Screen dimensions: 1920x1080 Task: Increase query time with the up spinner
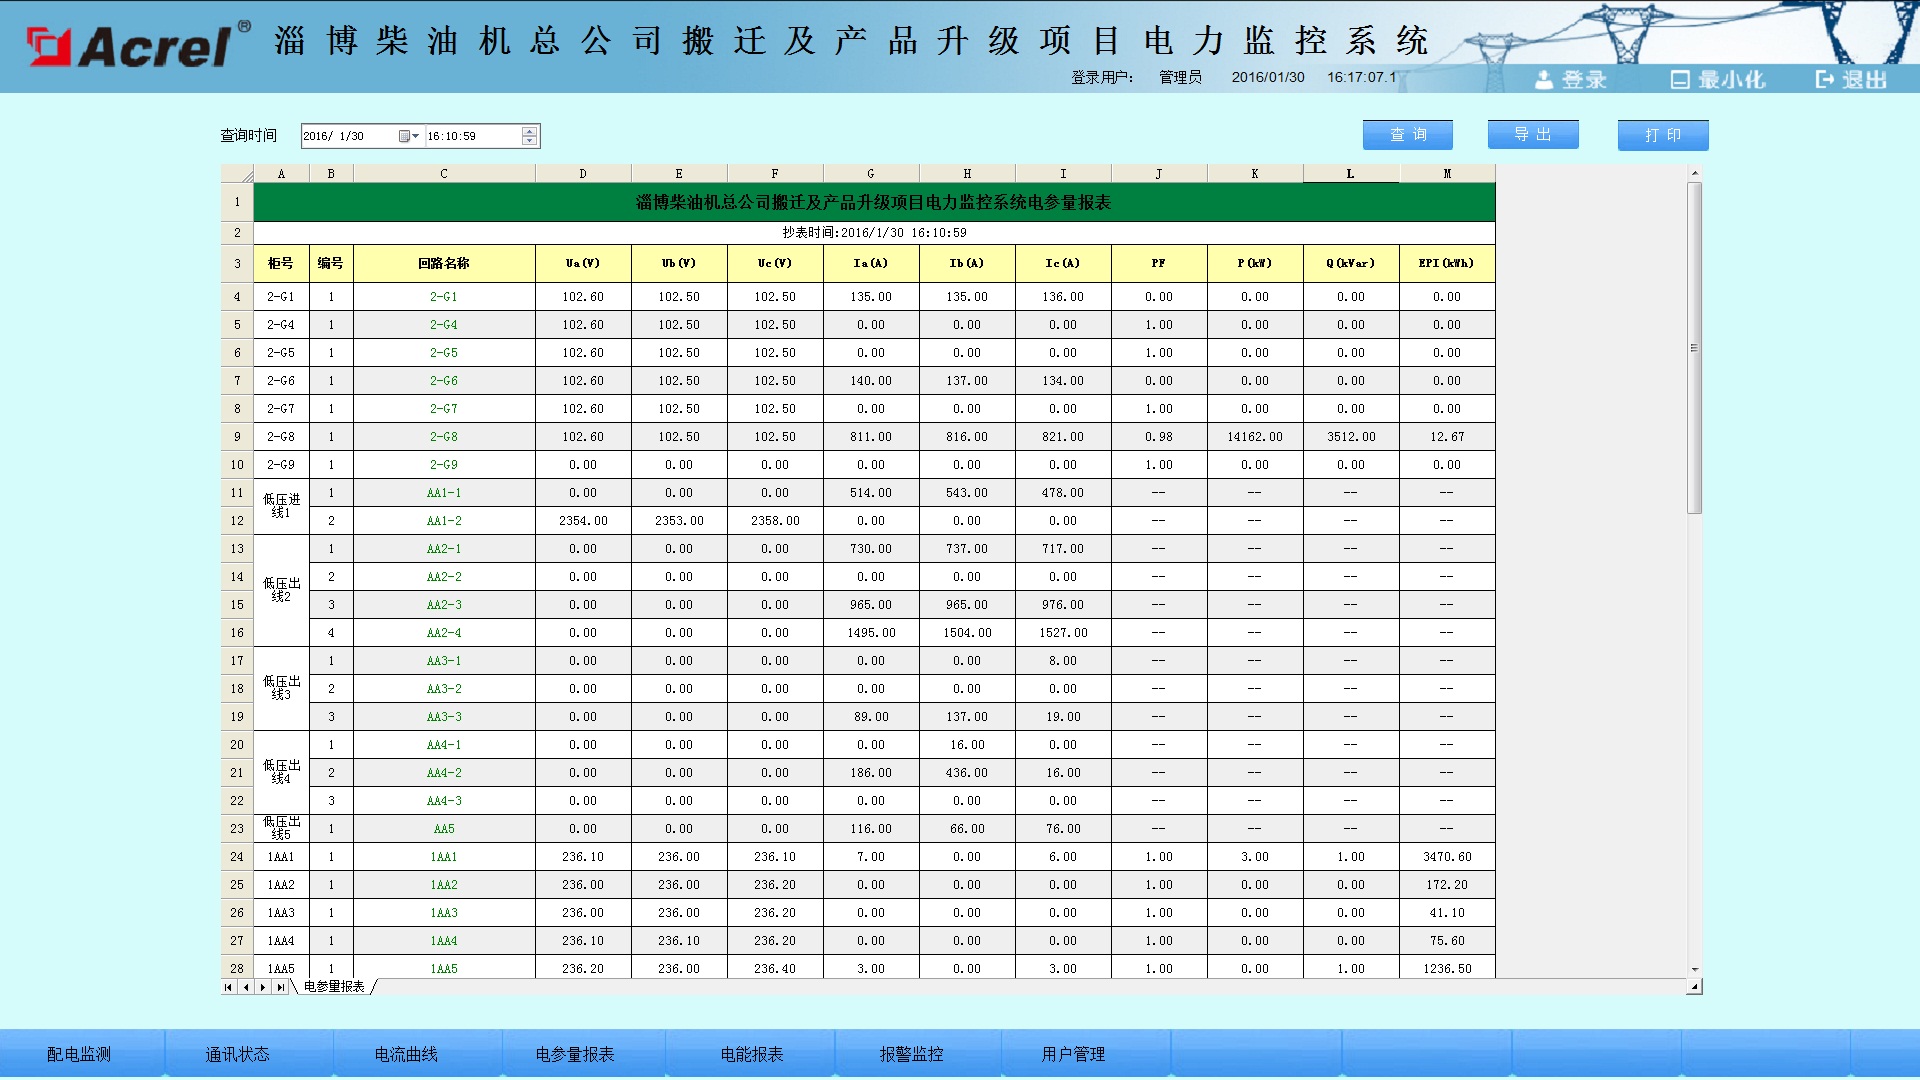click(529, 131)
